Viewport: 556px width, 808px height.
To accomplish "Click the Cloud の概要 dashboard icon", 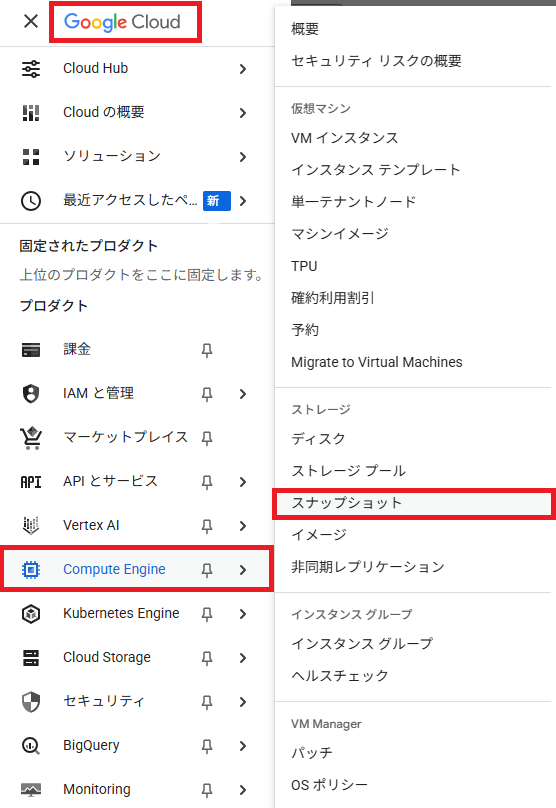I will pyautogui.click(x=31, y=112).
